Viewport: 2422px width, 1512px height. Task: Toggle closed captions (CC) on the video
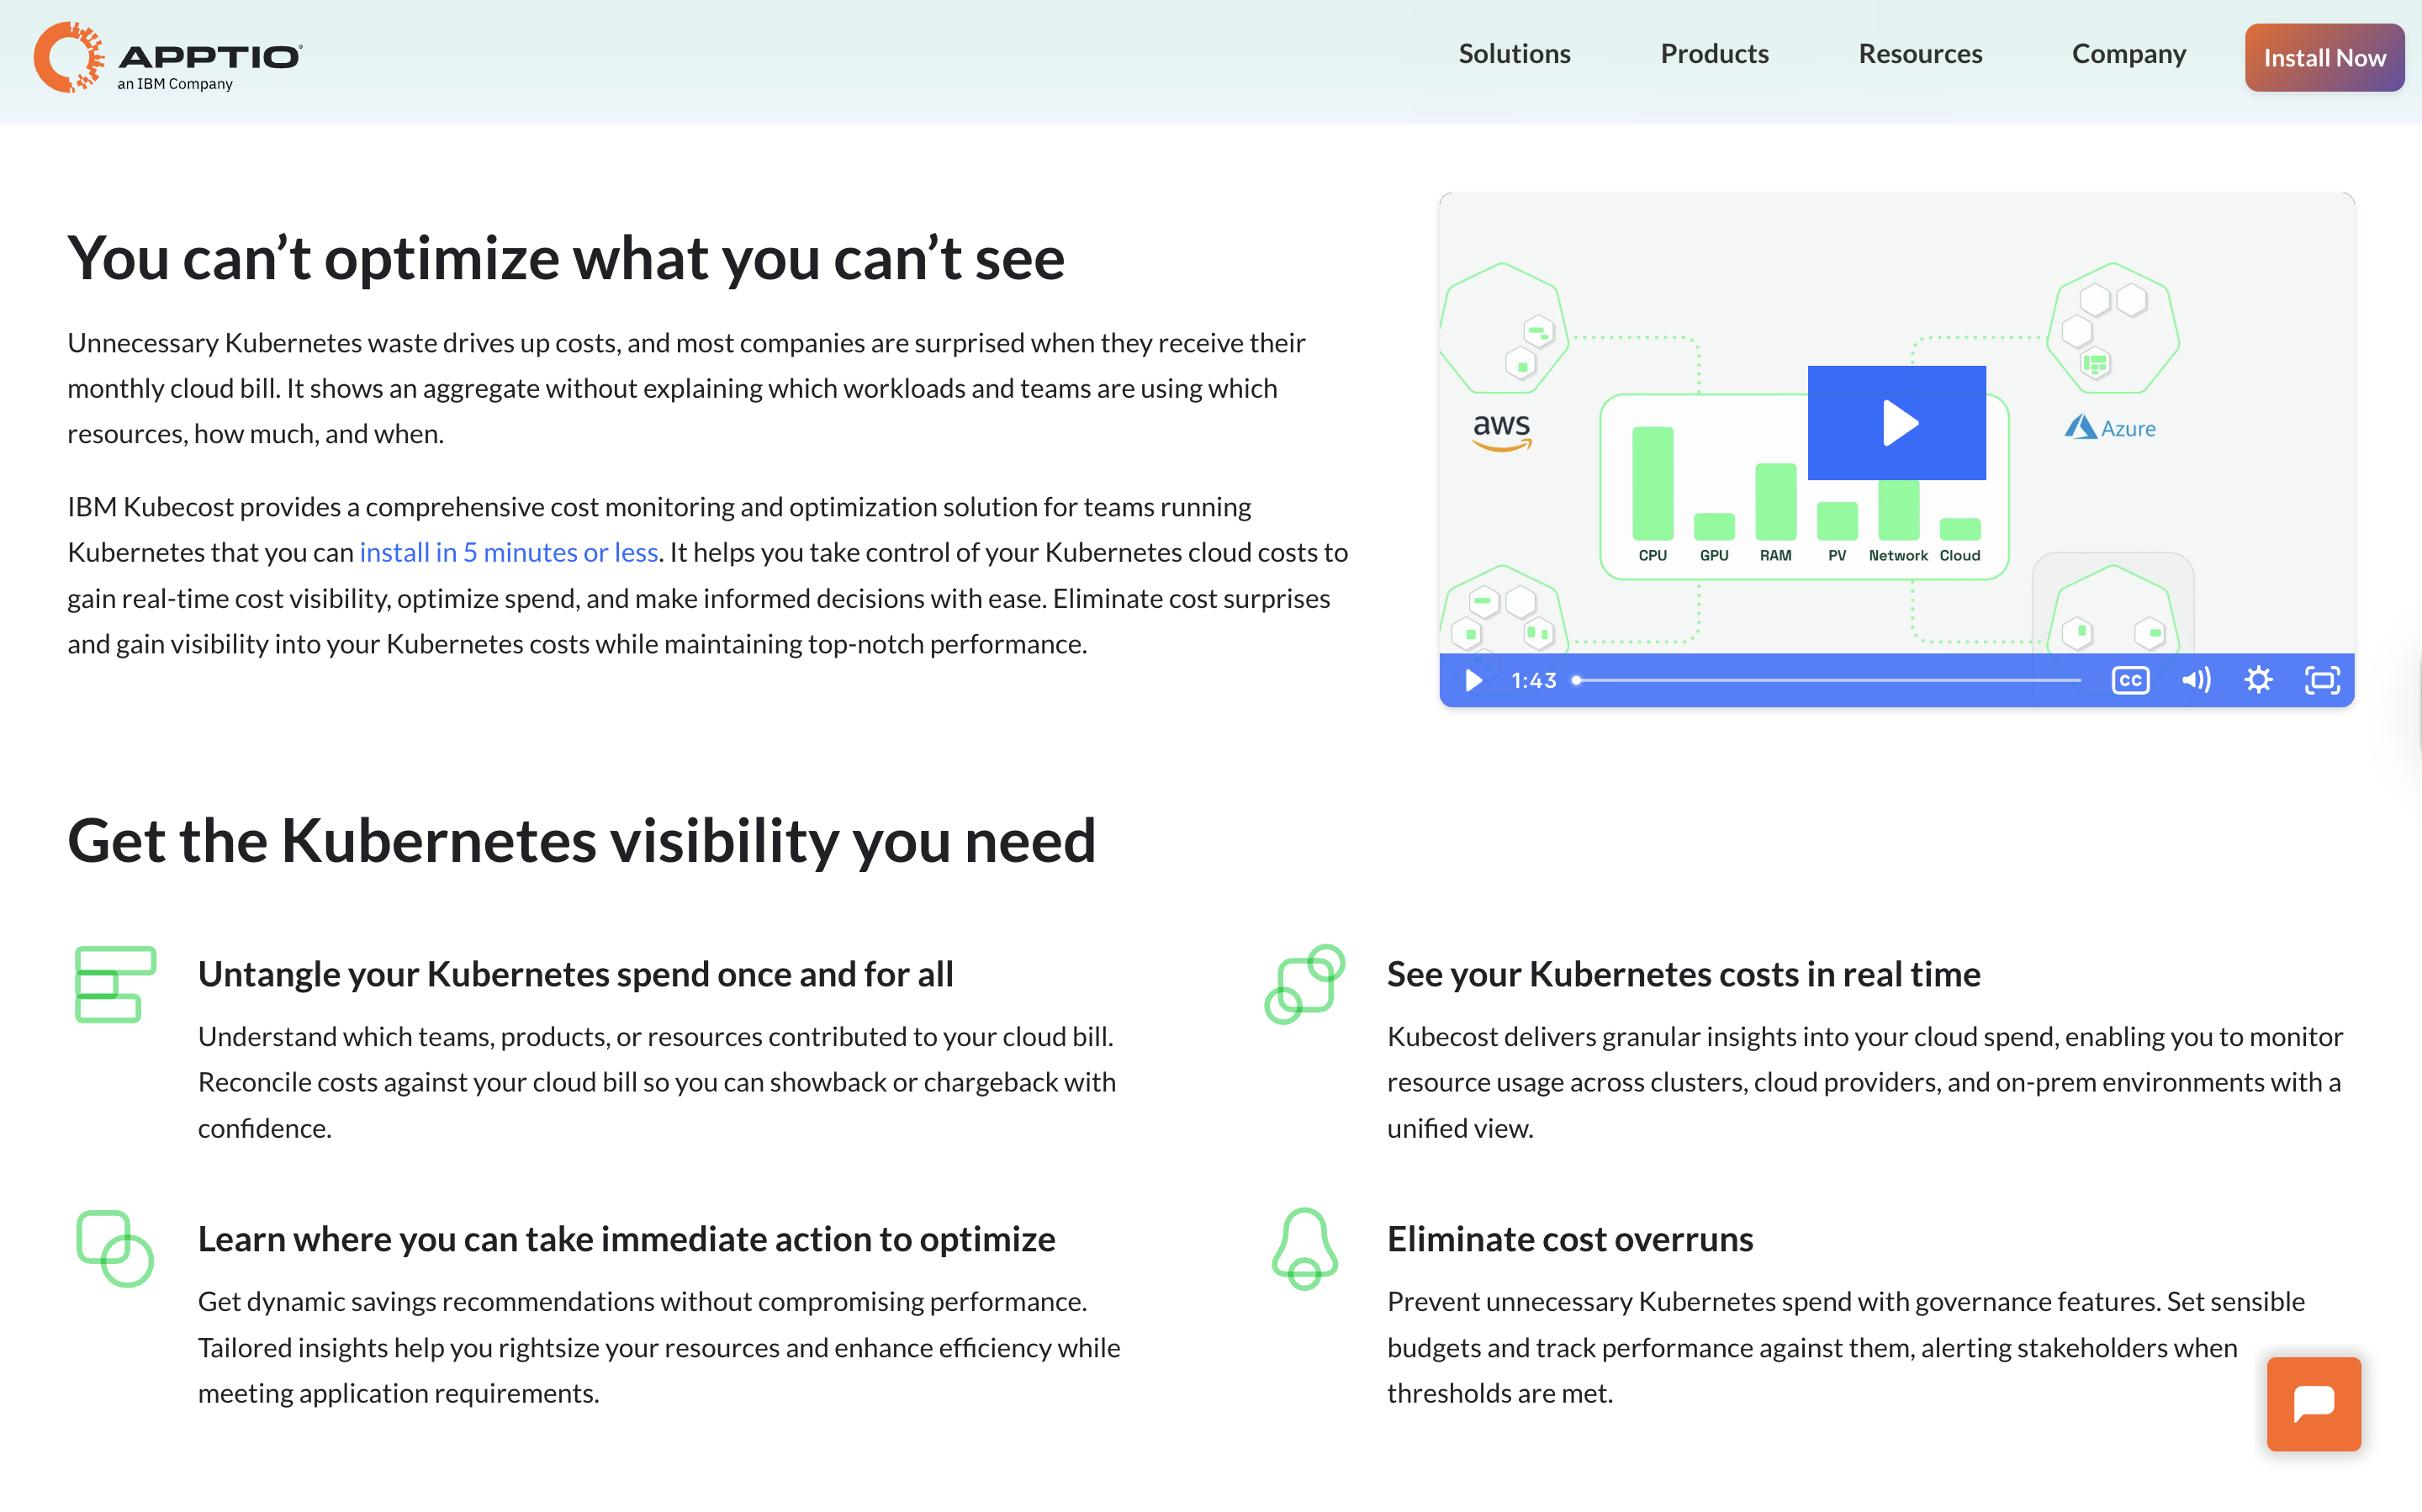tap(2130, 680)
